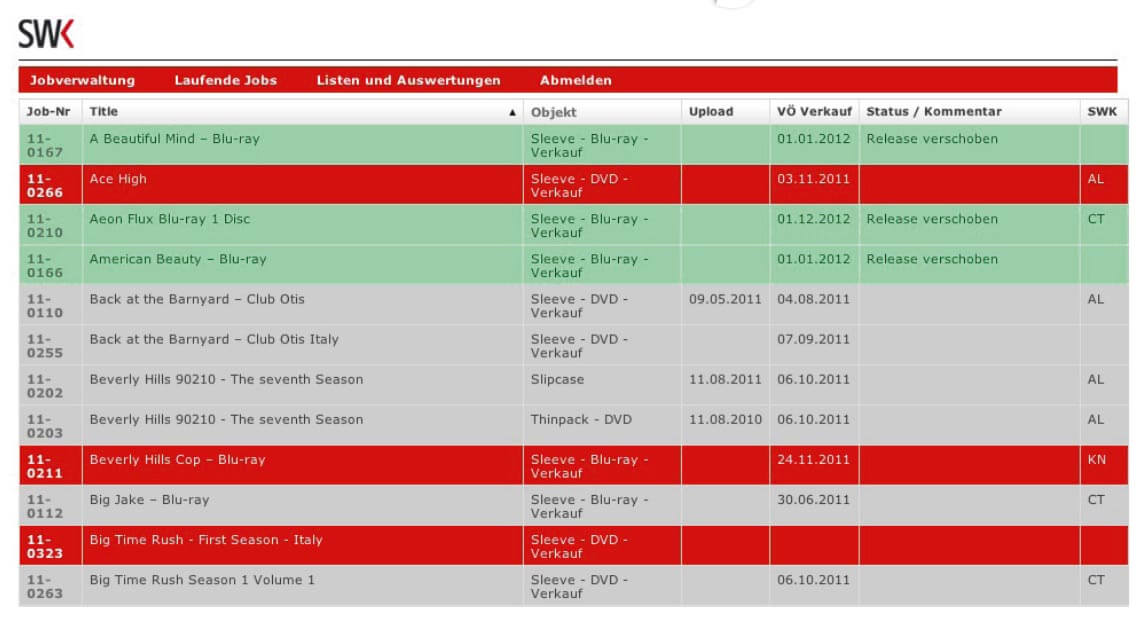Viewport: 1143px width, 627px height.
Task: Open the Jobverwaltung menu
Action: (82, 80)
